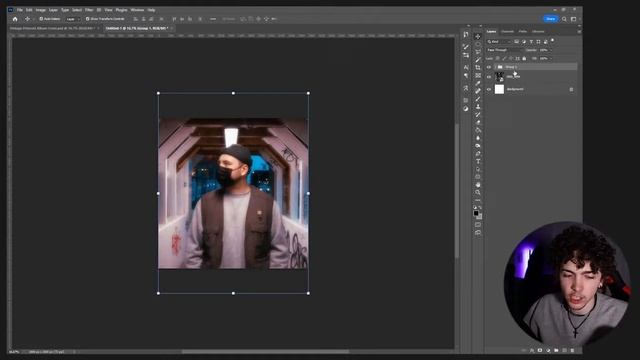The image size is (640, 360).
Task: Lock layer position icon
Action: (x=511, y=58)
